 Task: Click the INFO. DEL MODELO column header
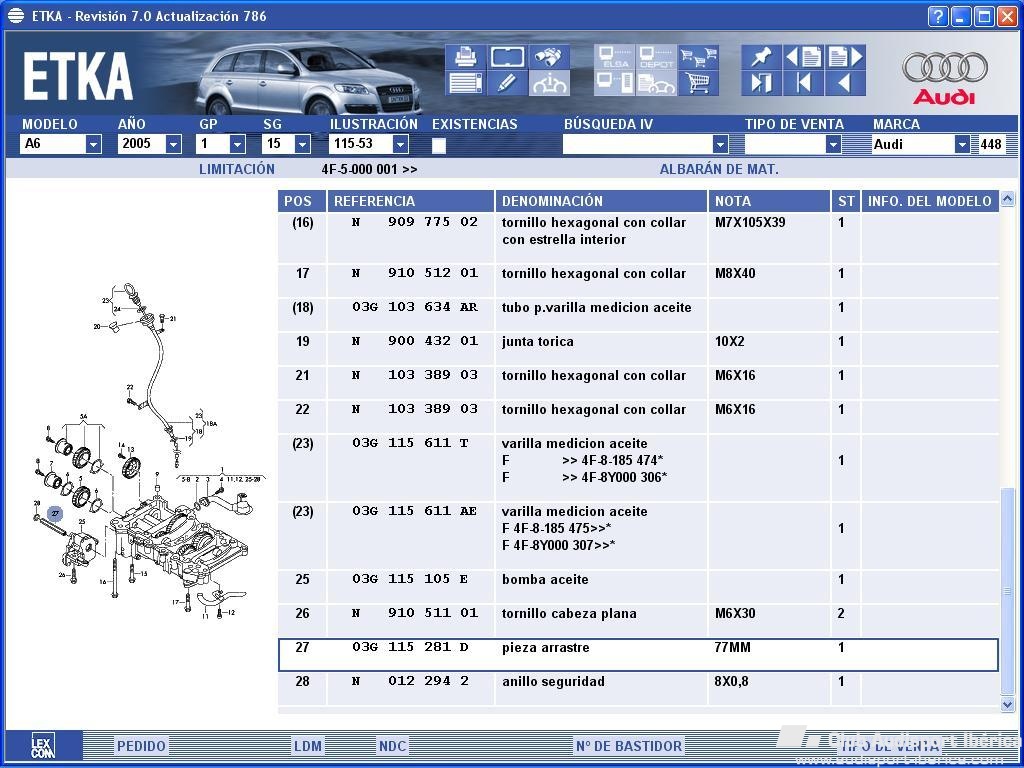click(930, 201)
